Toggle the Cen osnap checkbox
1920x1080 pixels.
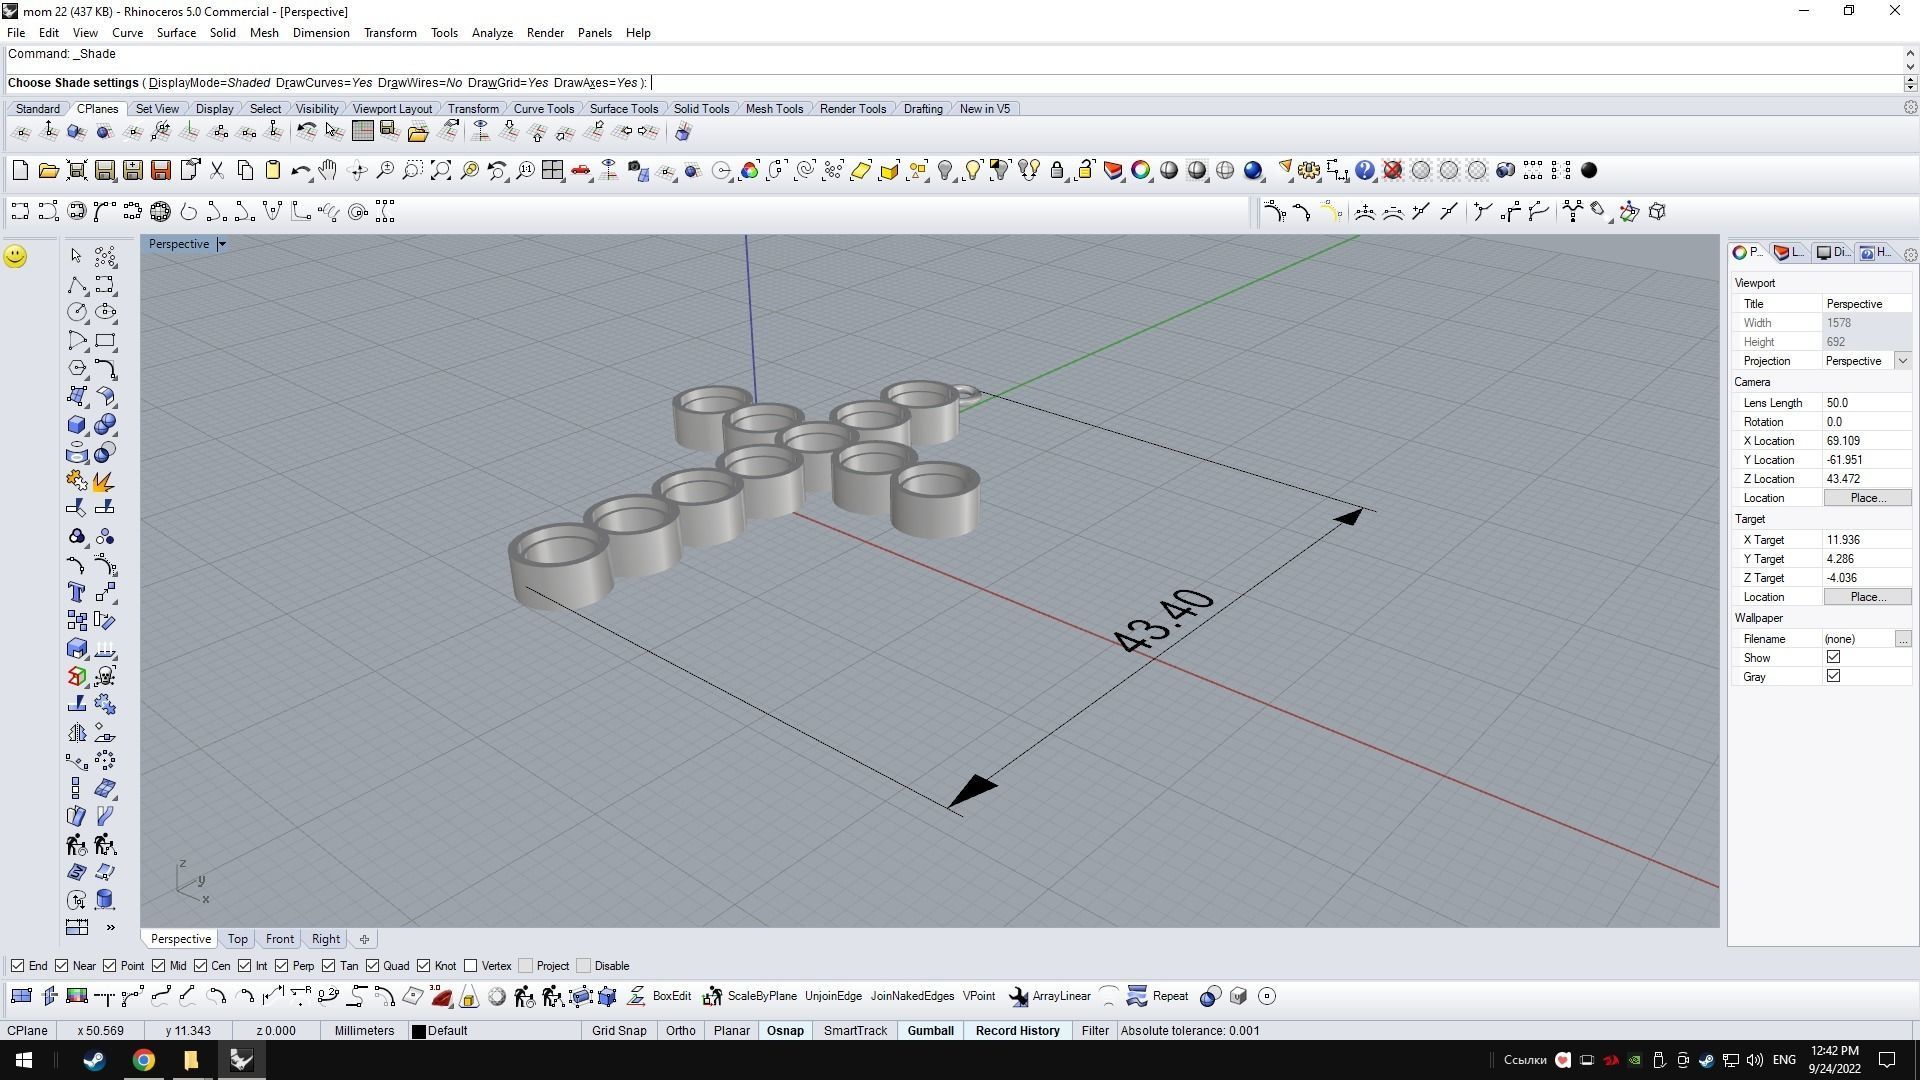click(x=201, y=966)
